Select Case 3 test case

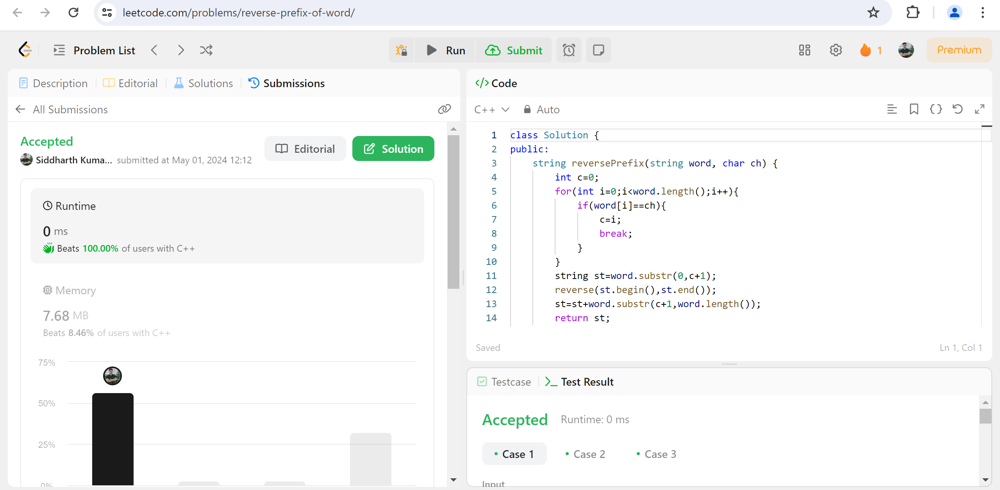pos(656,454)
